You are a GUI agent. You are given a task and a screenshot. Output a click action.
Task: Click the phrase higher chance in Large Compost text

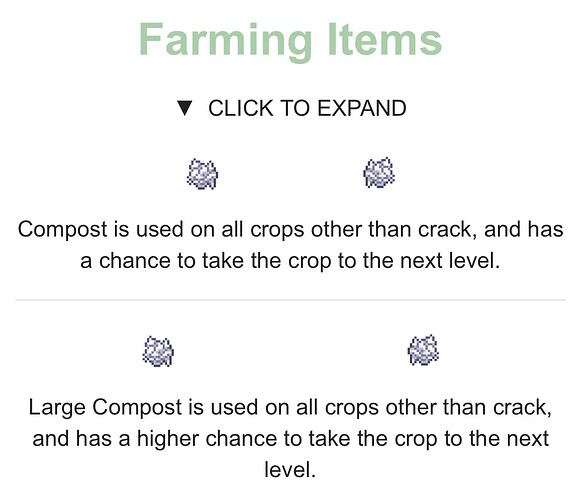(x=207, y=439)
